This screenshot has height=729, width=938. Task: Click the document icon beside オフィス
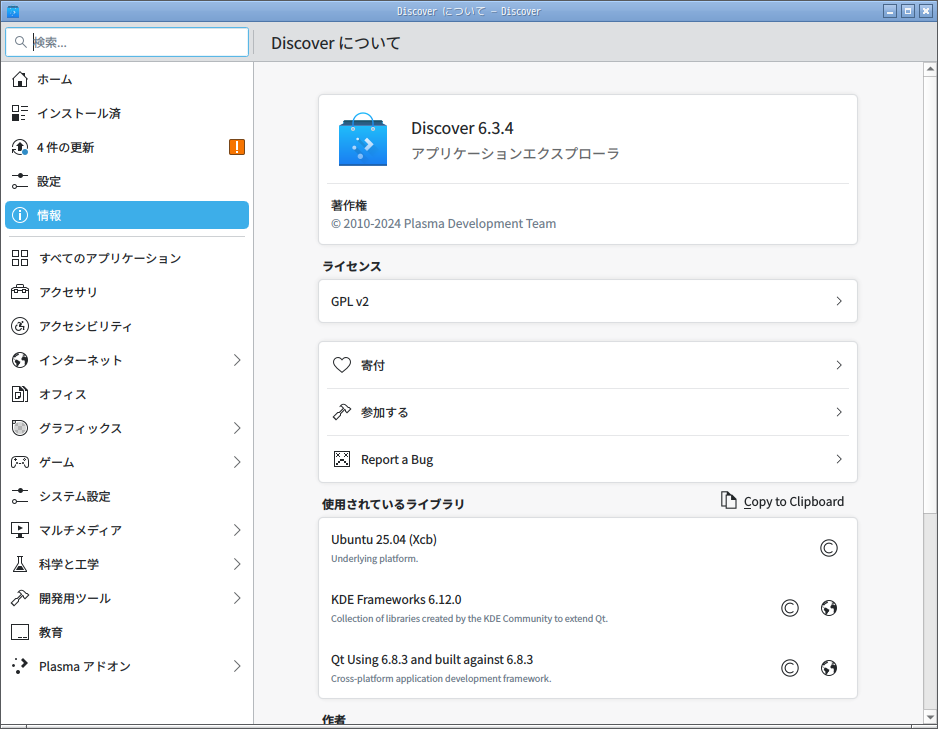click(x=20, y=394)
